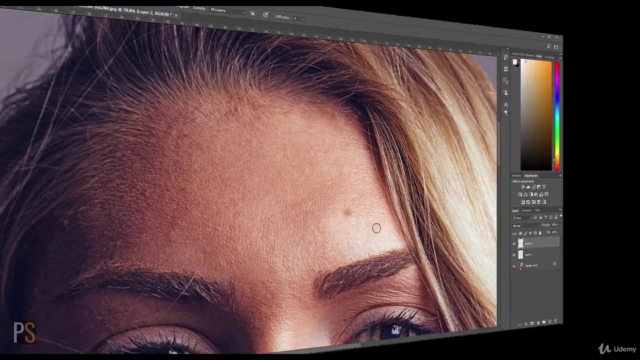
Task: Add a Black & White adjustment
Action: [531, 194]
